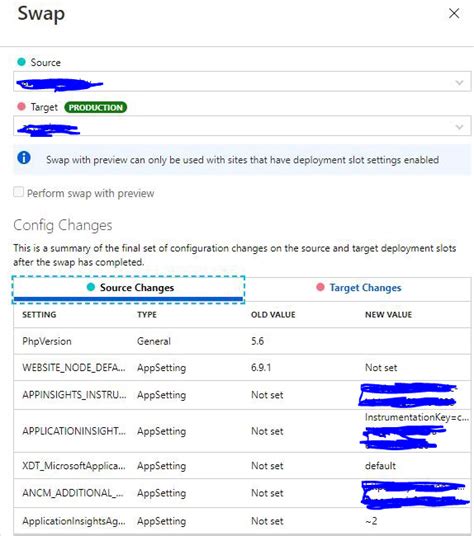The height and width of the screenshot is (536, 474).
Task: Click the NEW VALUE column header
Action: (388, 315)
